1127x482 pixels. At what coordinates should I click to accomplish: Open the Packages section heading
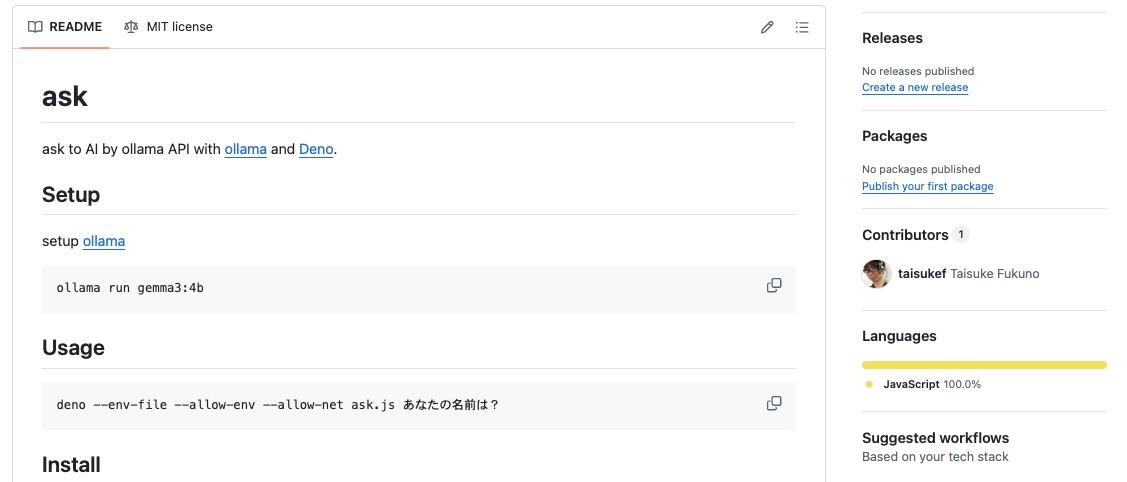(x=894, y=136)
